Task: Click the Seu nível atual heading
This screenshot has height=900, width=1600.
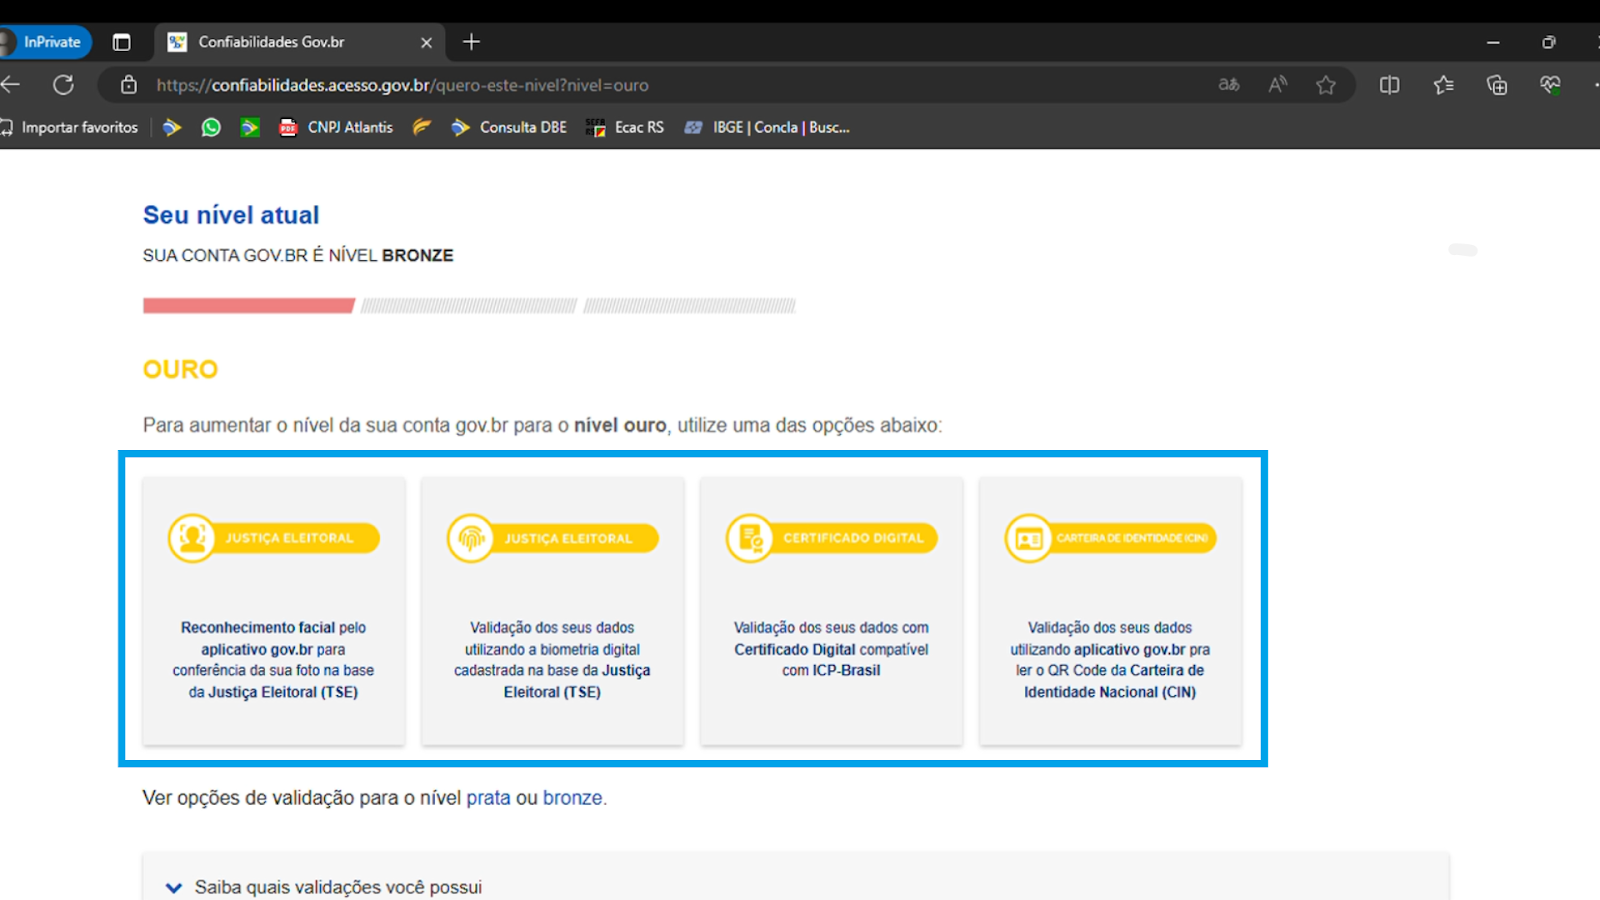Action: point(231,215)
